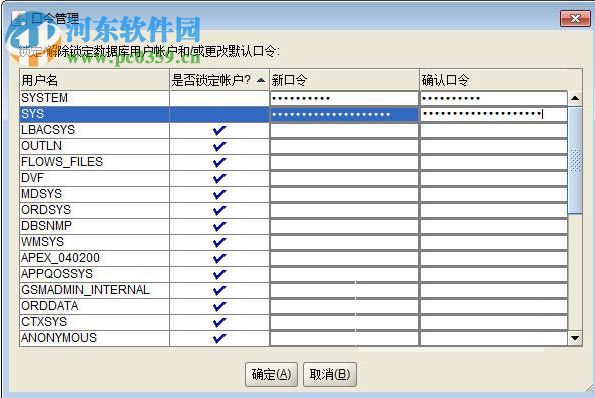
Task: Click the vertical scrollbar thumb
Action: [575, 160]
